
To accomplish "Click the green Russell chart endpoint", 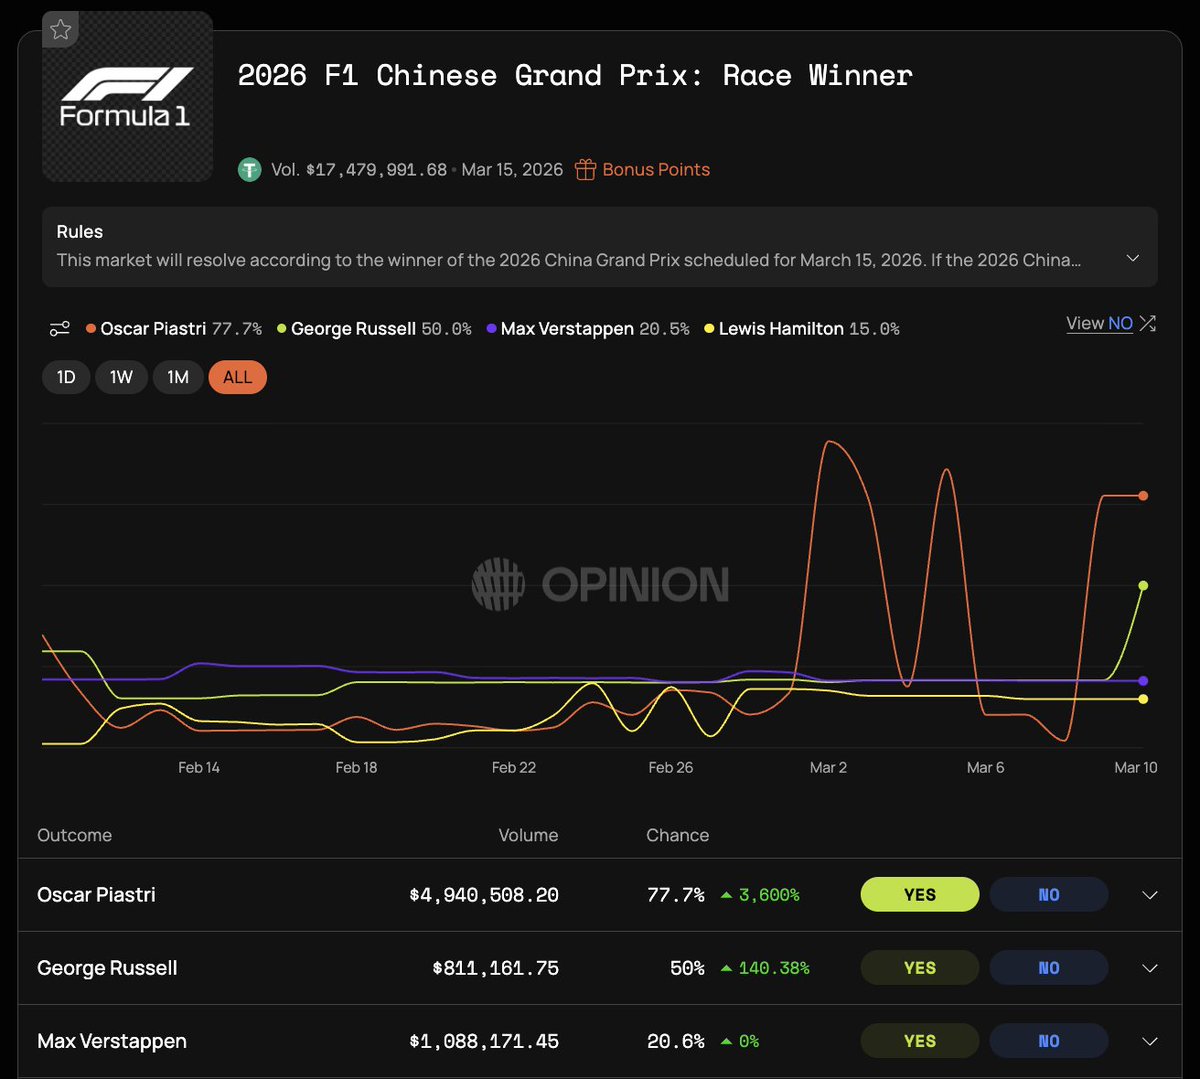I will coord(1143,586).
